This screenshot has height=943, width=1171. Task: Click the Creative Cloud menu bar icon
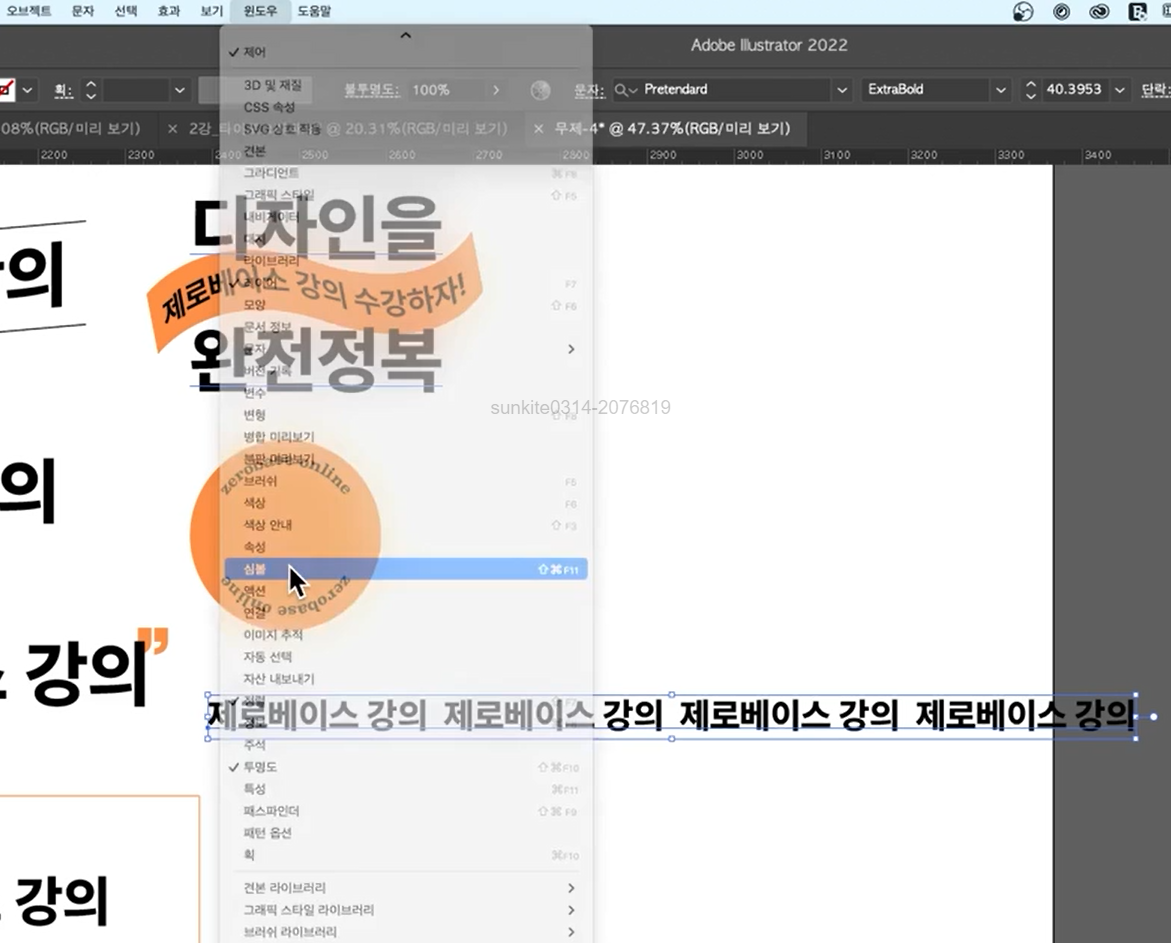coord(1099,11)
